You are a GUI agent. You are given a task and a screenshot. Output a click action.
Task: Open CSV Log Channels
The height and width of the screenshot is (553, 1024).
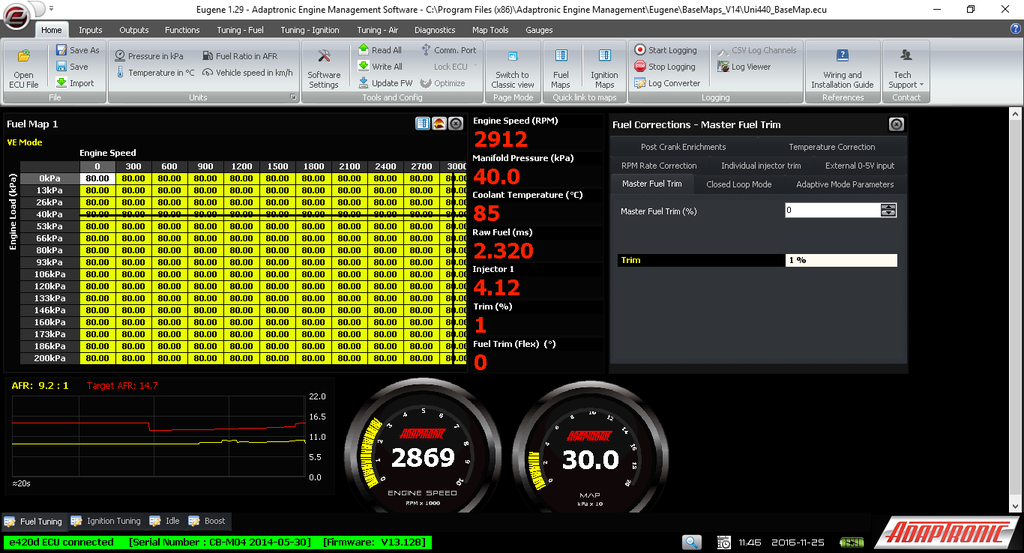point(756,50)
